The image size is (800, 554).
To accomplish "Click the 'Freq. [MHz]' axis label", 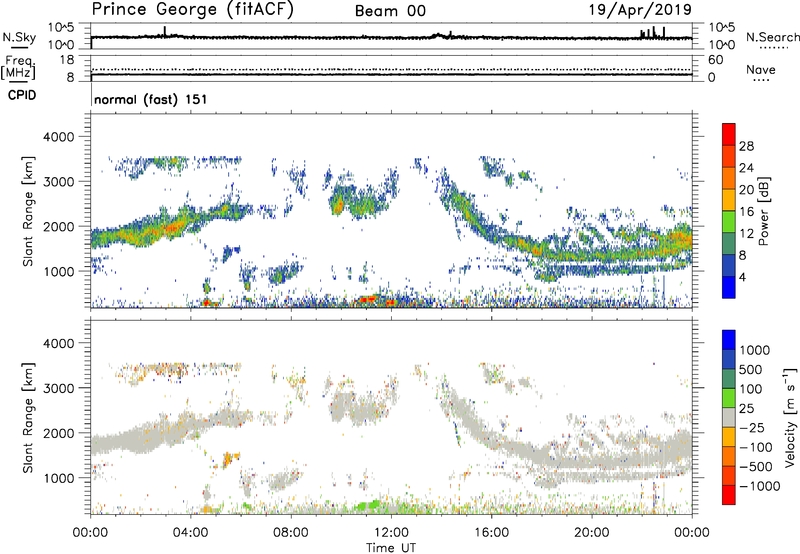I will [x=18, y=68].
